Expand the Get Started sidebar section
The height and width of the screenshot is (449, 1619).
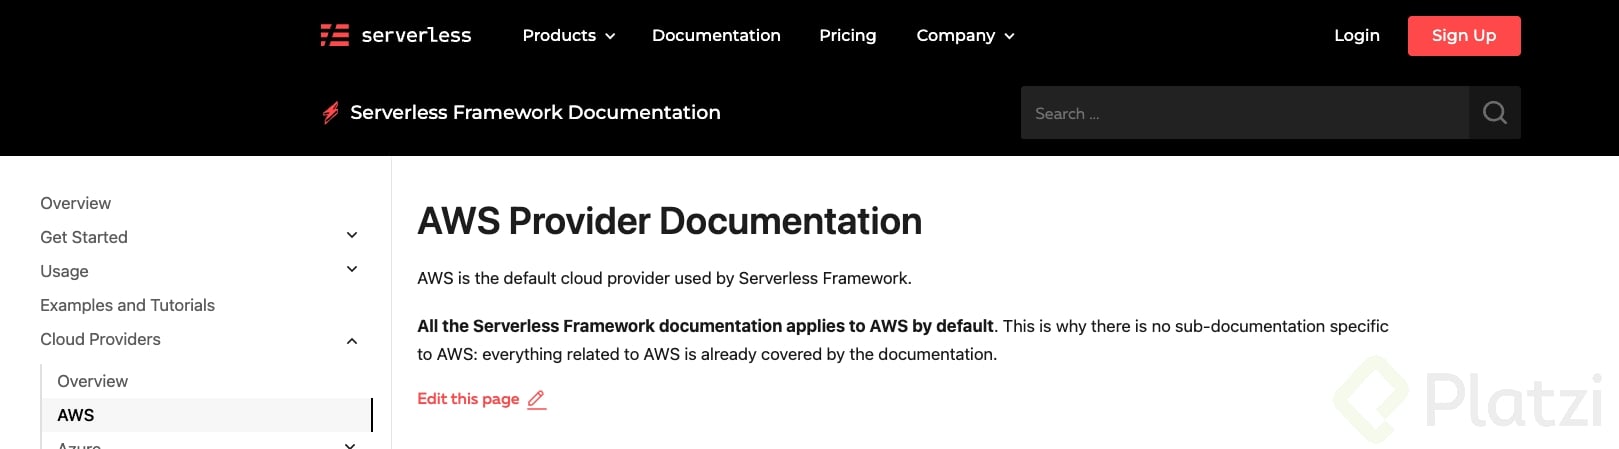pyautogui.click(x=352, y=236)
